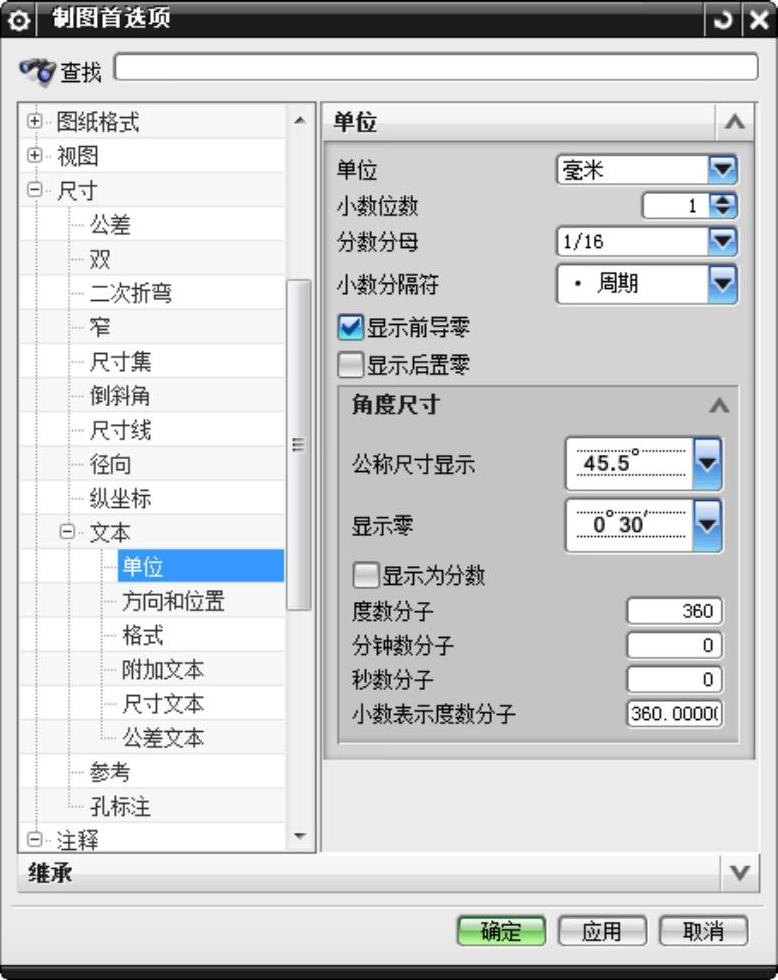This screenshot has height=980, width=778.
Task: Expand the 图纸格式 tree node
Action: pyautogui.click(x=35, y=121)
